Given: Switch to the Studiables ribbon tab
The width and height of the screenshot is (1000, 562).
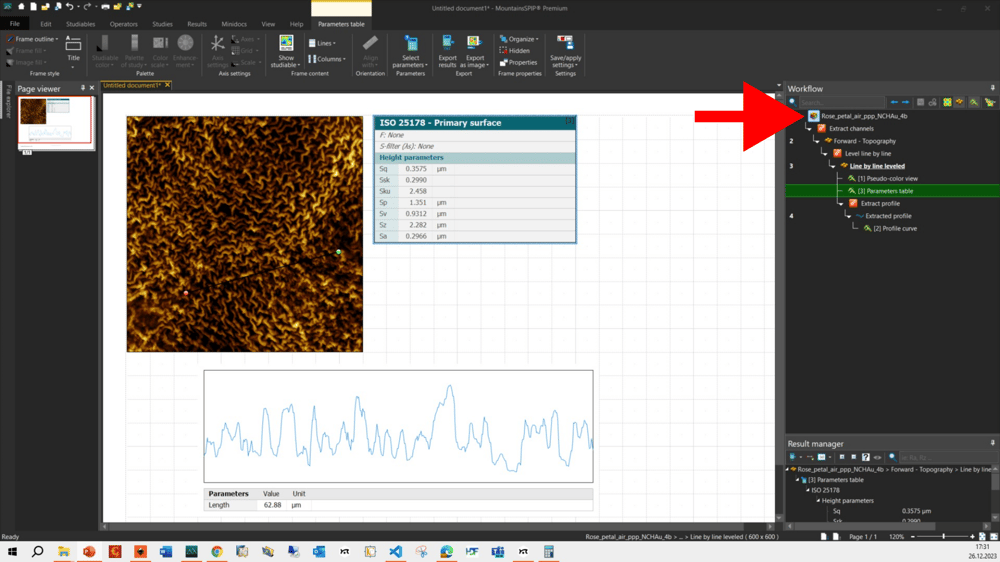Looking at the screenshot, I should tap(80, 24).
